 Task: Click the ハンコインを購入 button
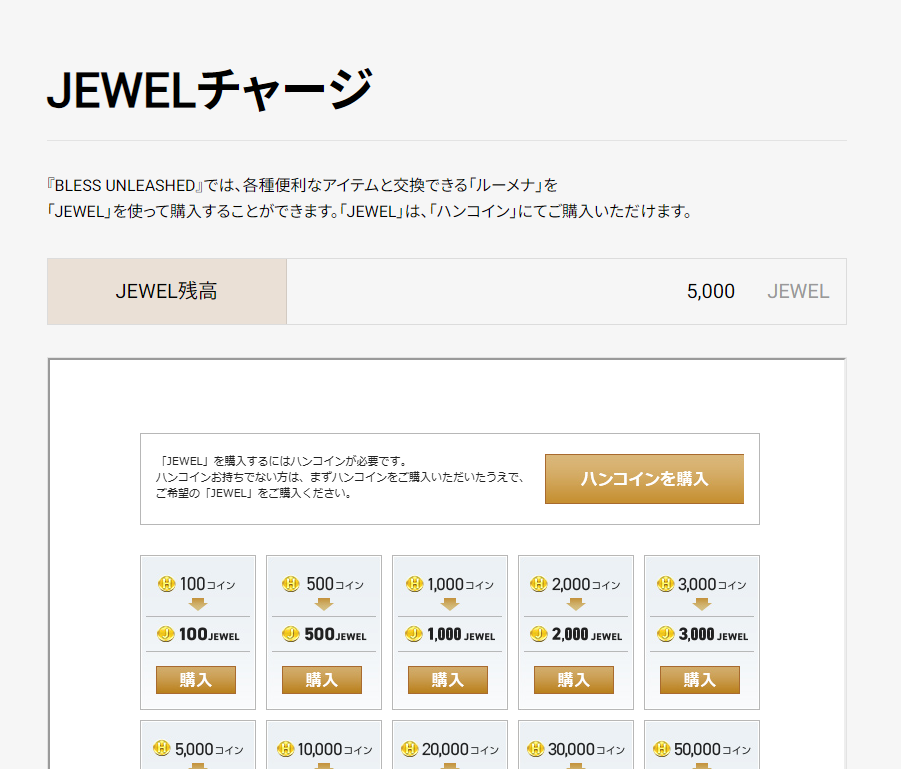pyautogui.click(x=644, y=479)
